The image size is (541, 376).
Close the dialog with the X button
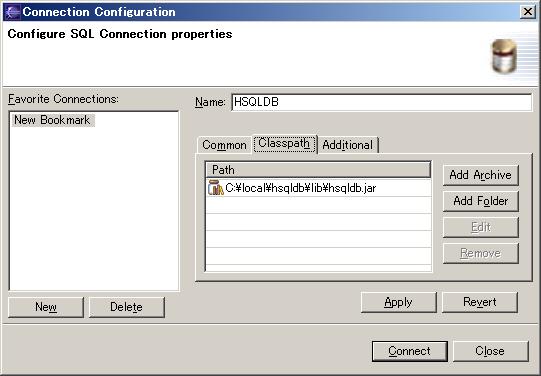coord(528,12)
